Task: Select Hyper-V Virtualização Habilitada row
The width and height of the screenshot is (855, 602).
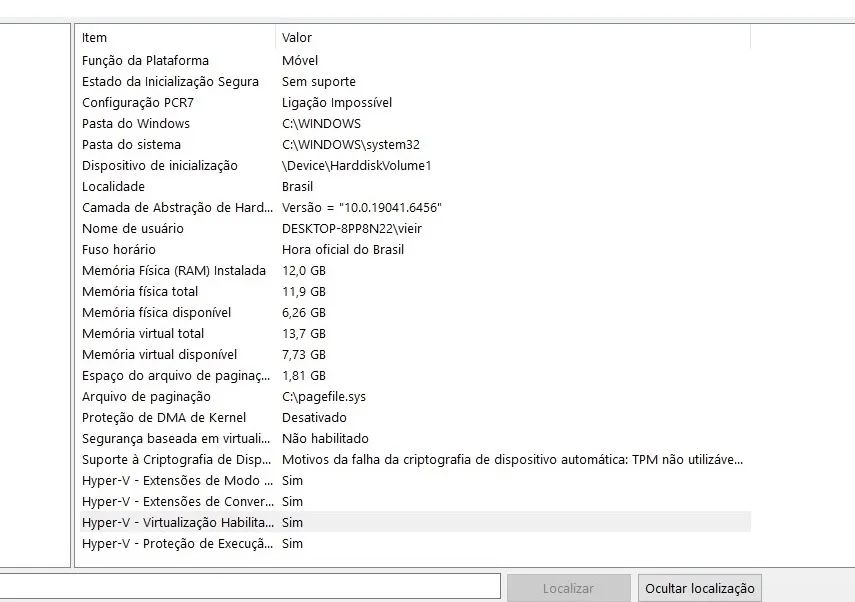Action: coord(415,522)
